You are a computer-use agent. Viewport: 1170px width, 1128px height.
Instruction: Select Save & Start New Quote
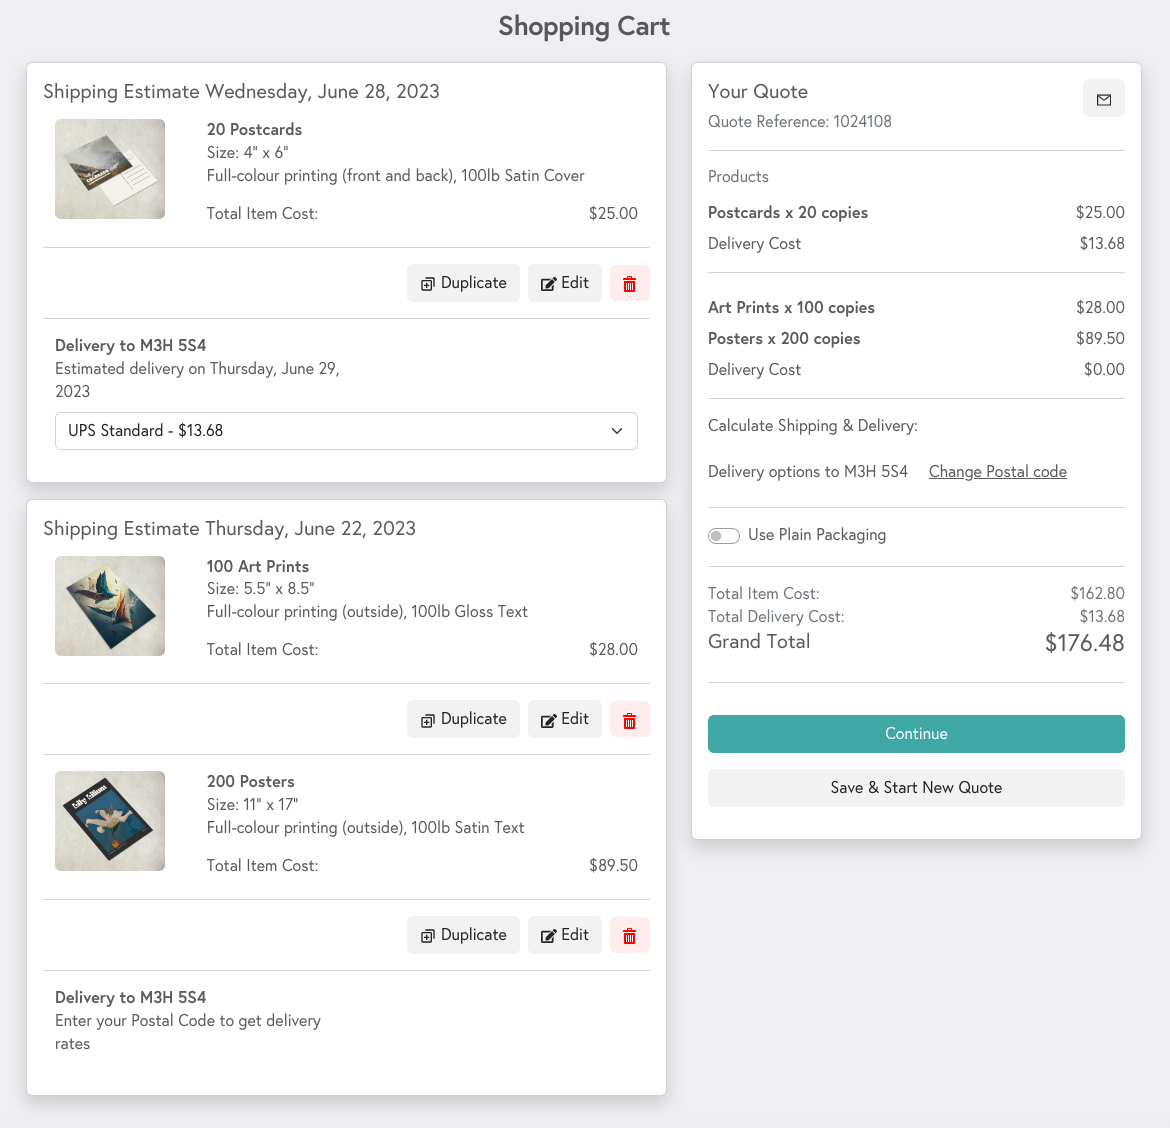[915, 788]
